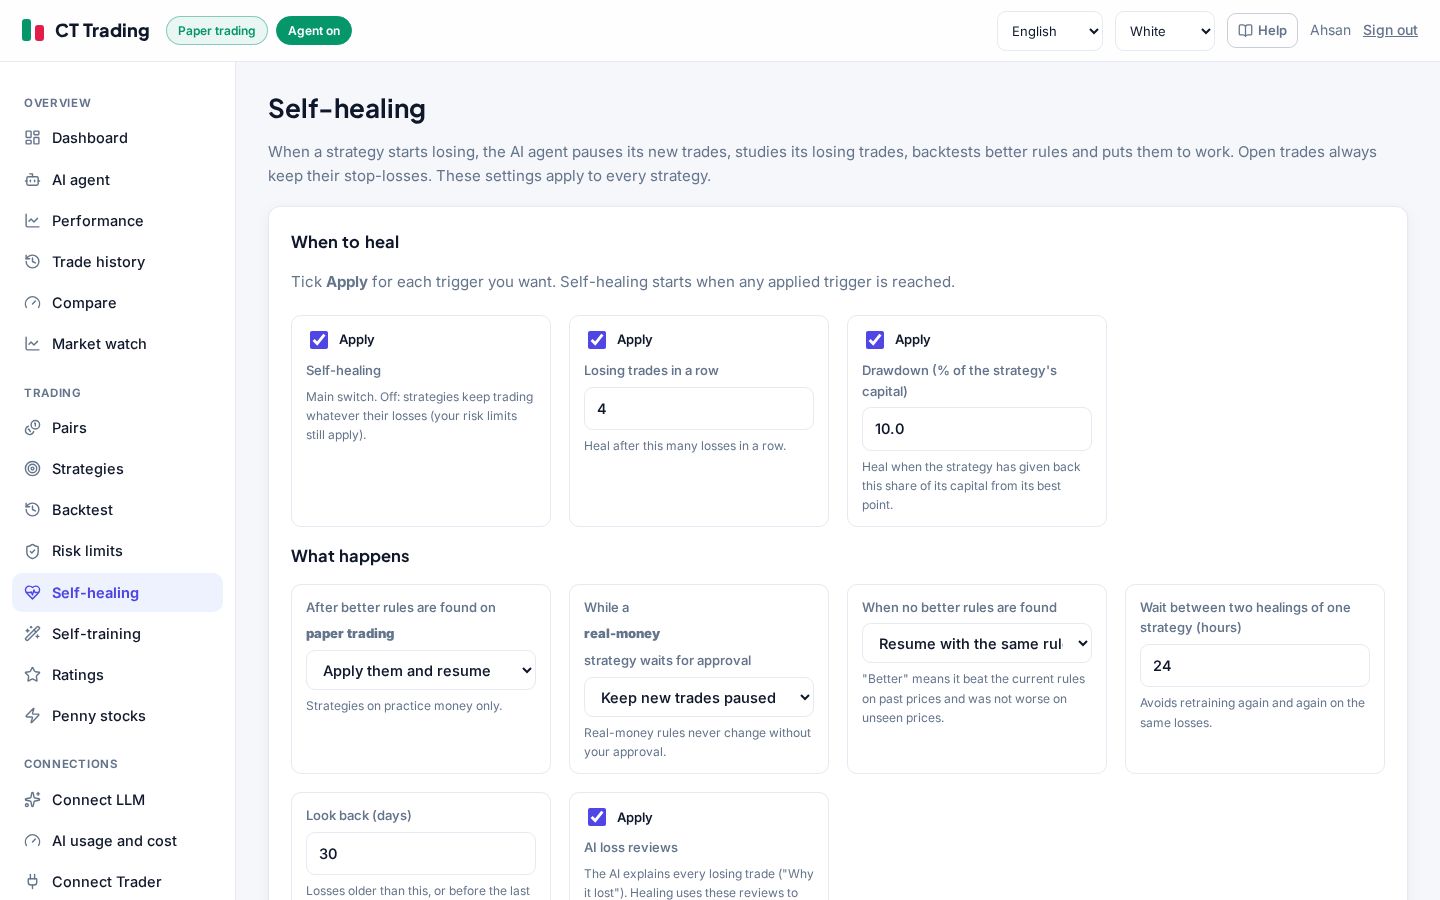Untick Apply for AI loss reviews
This screenshot has width=1440, height=900.
(597, 817)
